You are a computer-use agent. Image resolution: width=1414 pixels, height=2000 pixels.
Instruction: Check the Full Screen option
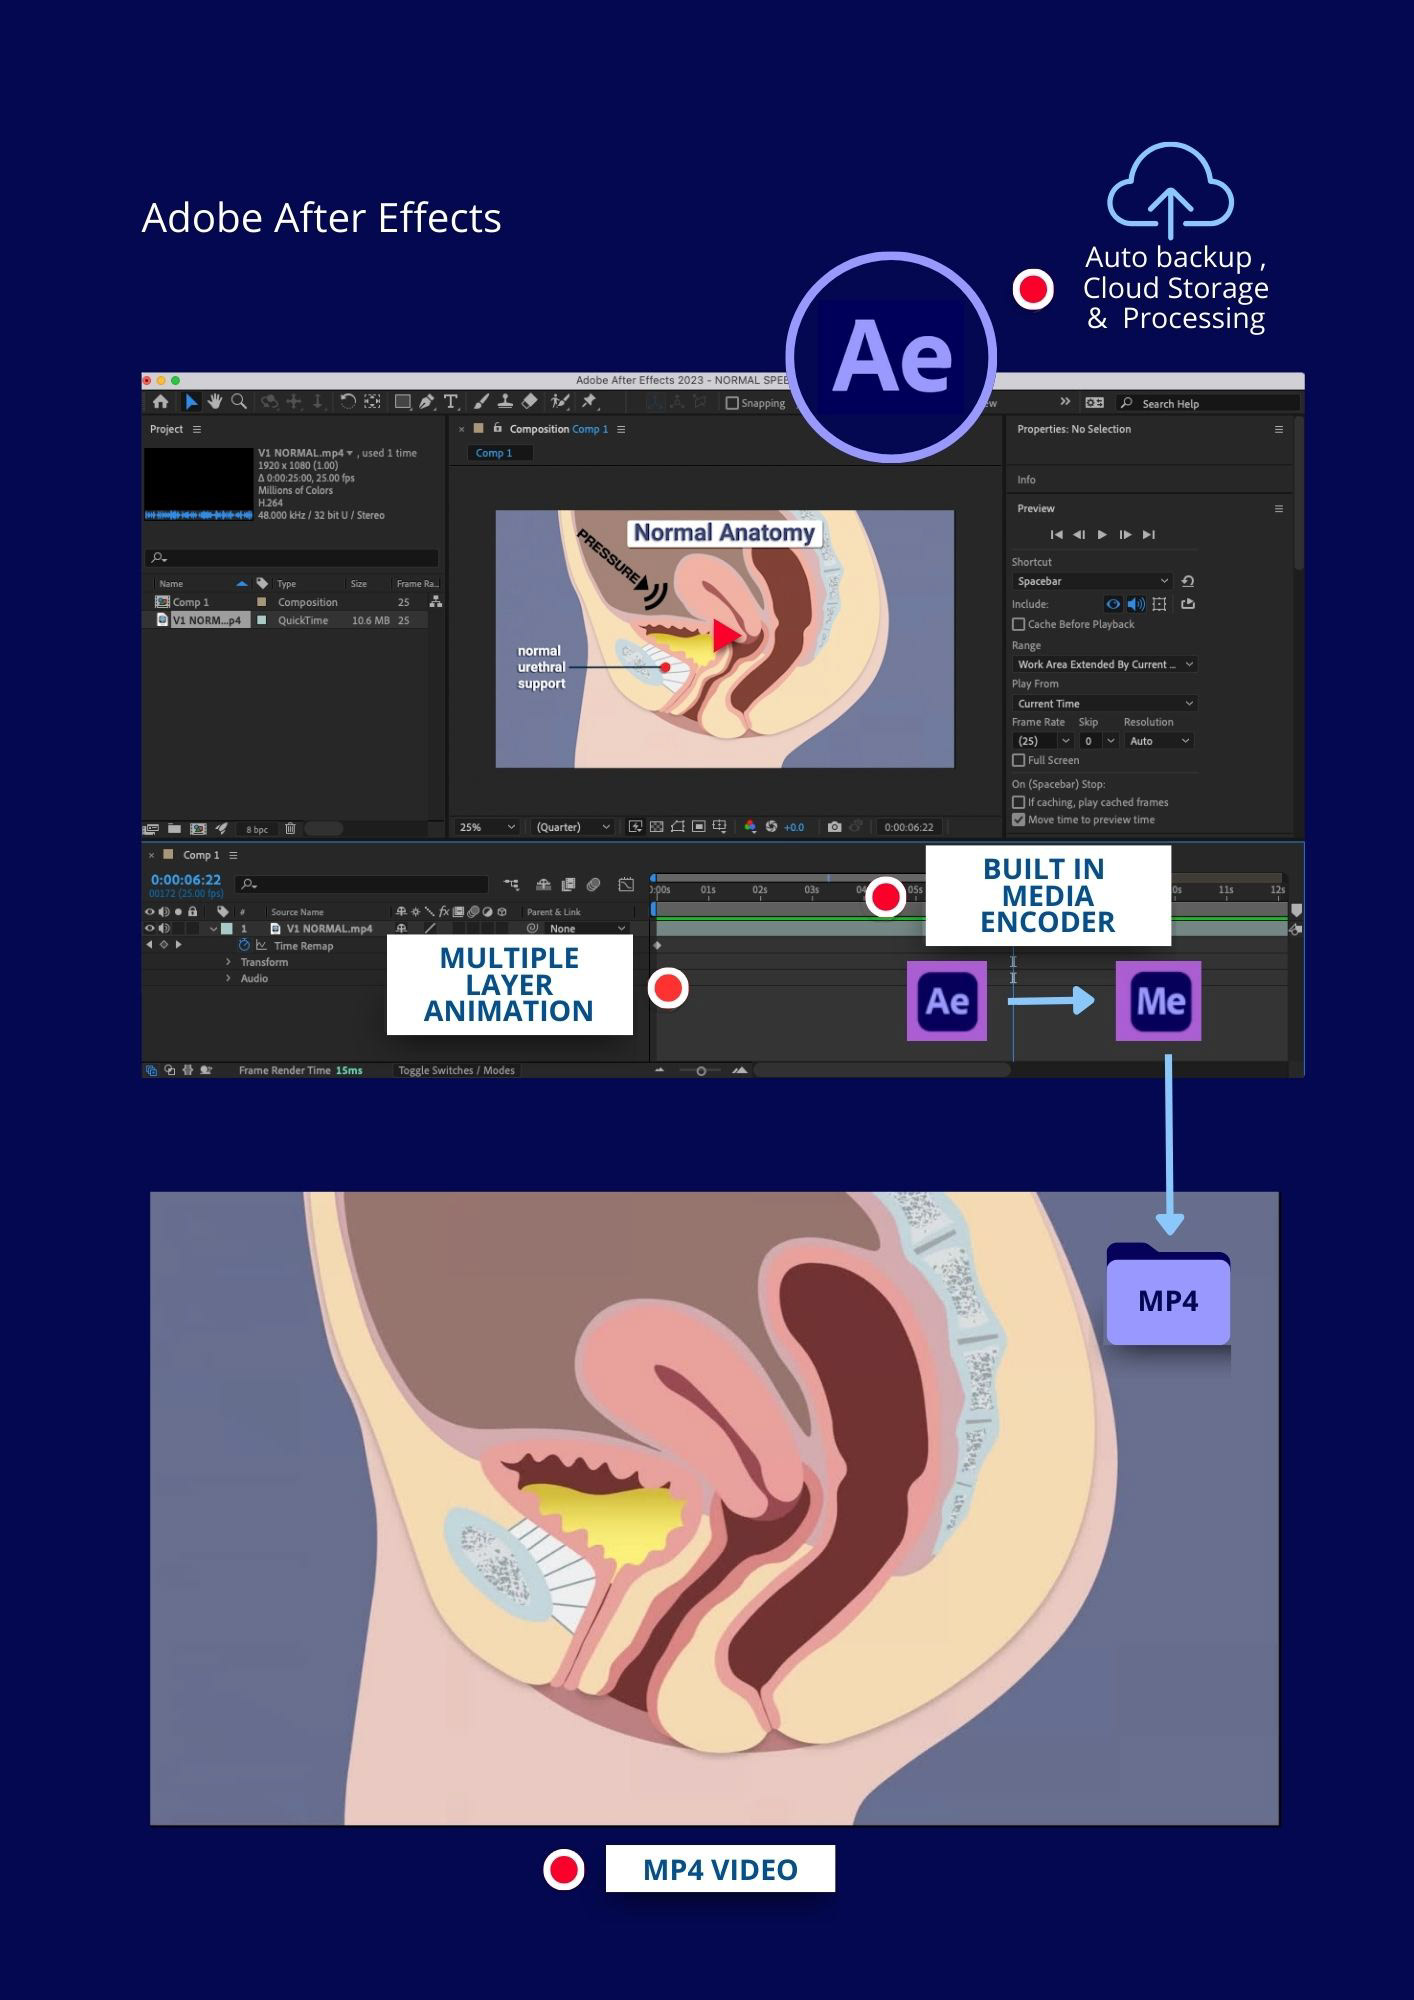tap(1018, 760)
